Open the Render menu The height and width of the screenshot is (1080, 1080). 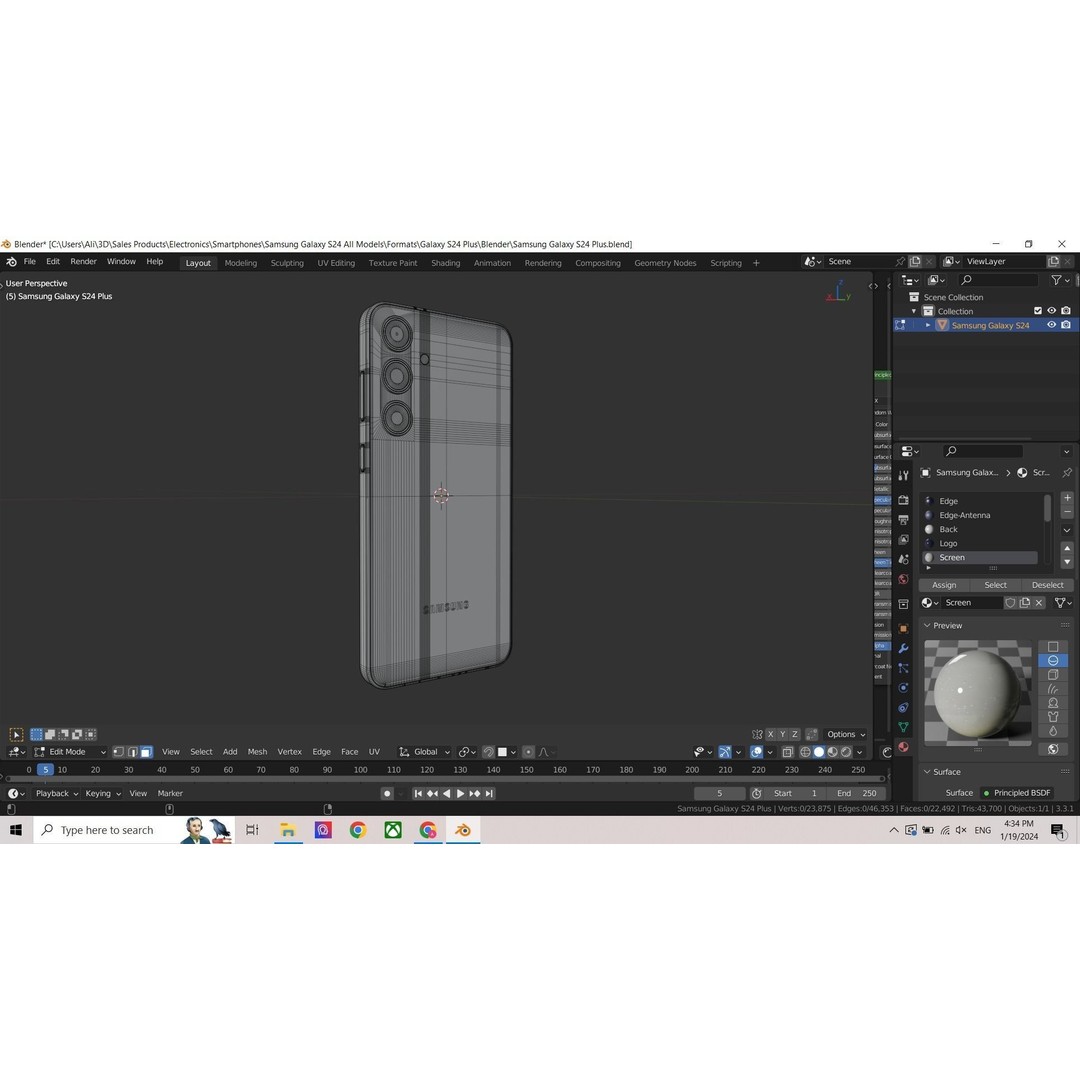click(x=83, y=262)
